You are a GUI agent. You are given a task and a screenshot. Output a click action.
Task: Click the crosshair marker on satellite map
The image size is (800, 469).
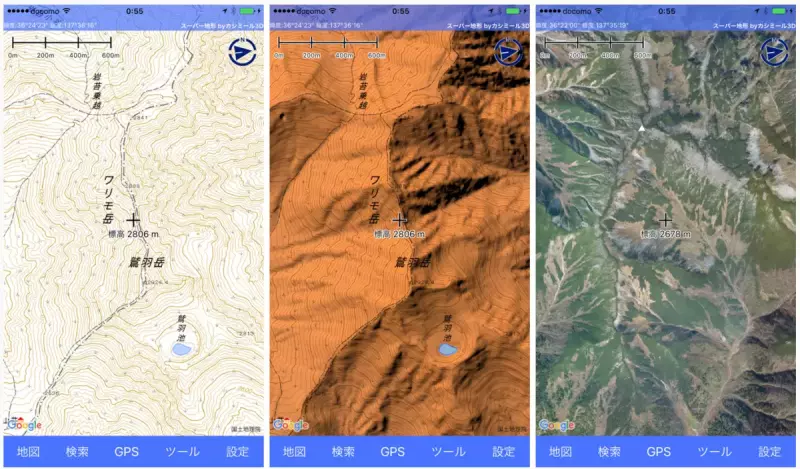665,220
